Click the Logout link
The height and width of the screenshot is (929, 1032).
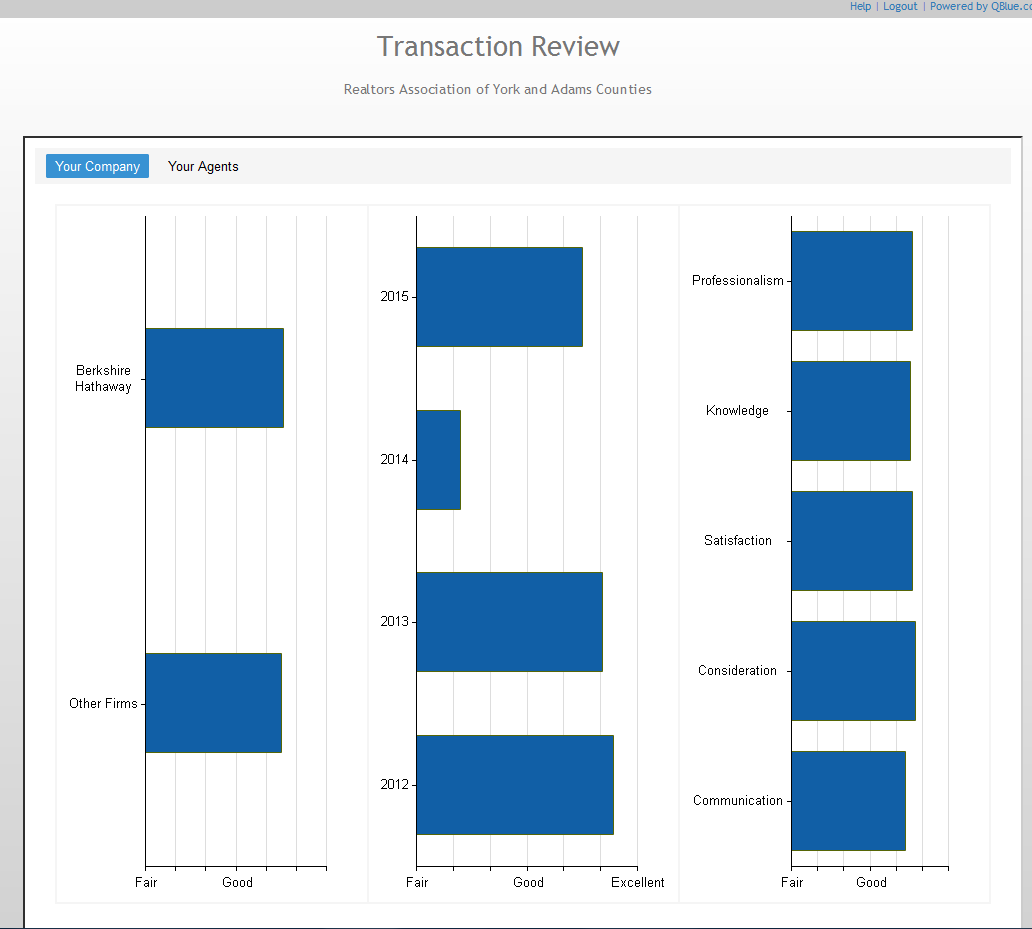coord(900,7)
